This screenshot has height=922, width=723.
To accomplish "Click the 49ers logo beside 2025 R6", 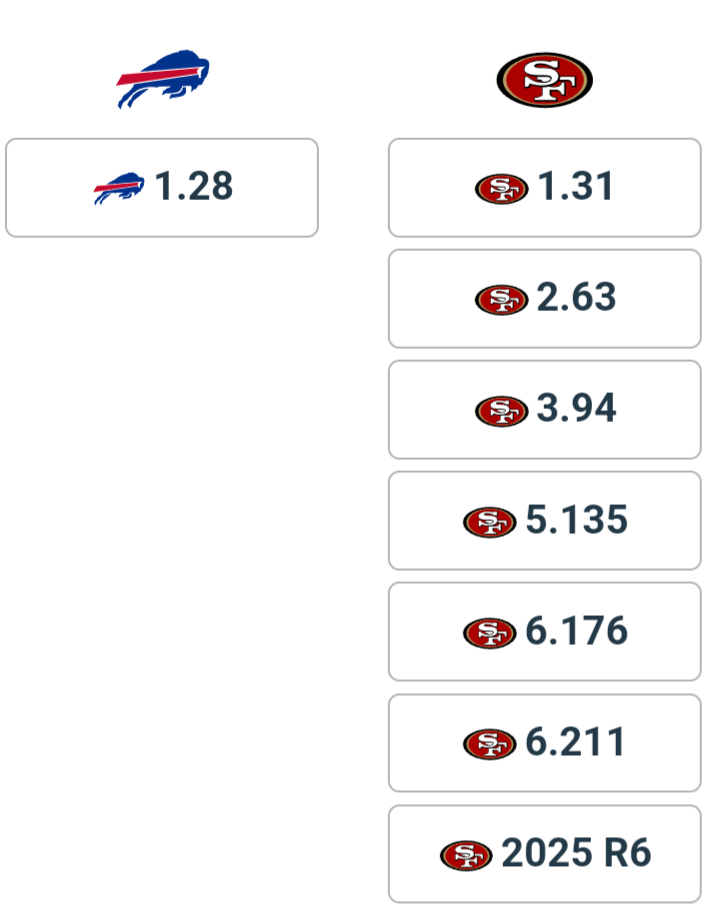I will 466,856.
